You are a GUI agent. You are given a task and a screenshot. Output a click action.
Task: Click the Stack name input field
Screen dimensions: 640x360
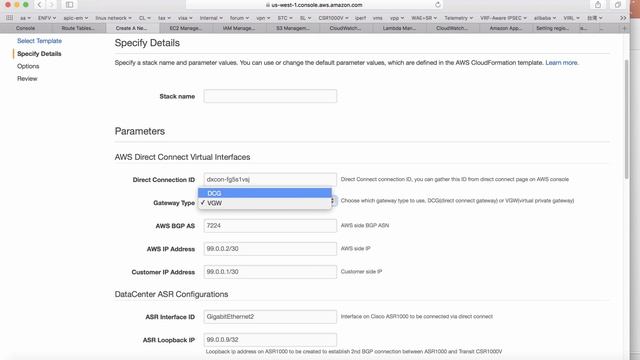click(270, 96)
